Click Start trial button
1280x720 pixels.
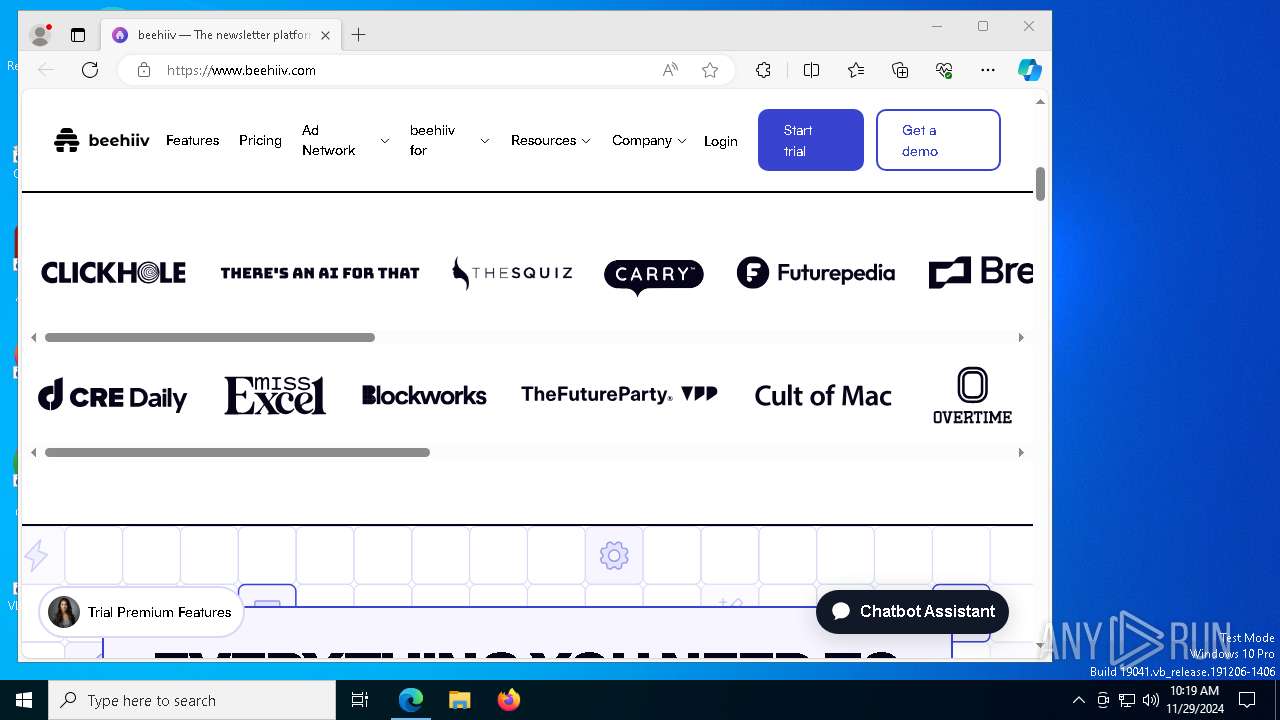click(x=811, y=140)
